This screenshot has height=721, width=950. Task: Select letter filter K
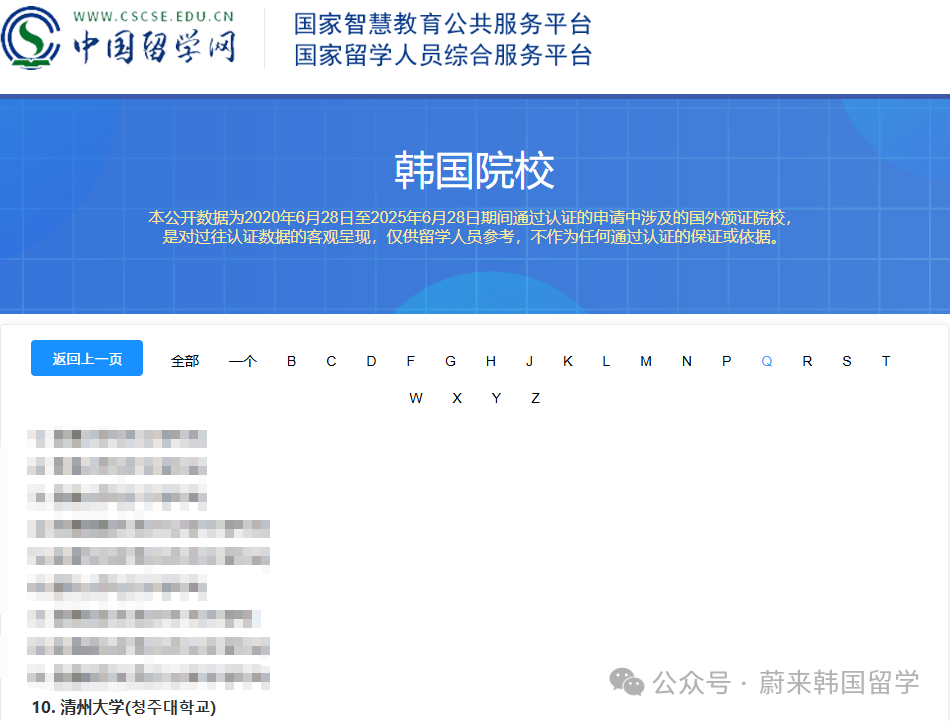[x=568, y=360]
